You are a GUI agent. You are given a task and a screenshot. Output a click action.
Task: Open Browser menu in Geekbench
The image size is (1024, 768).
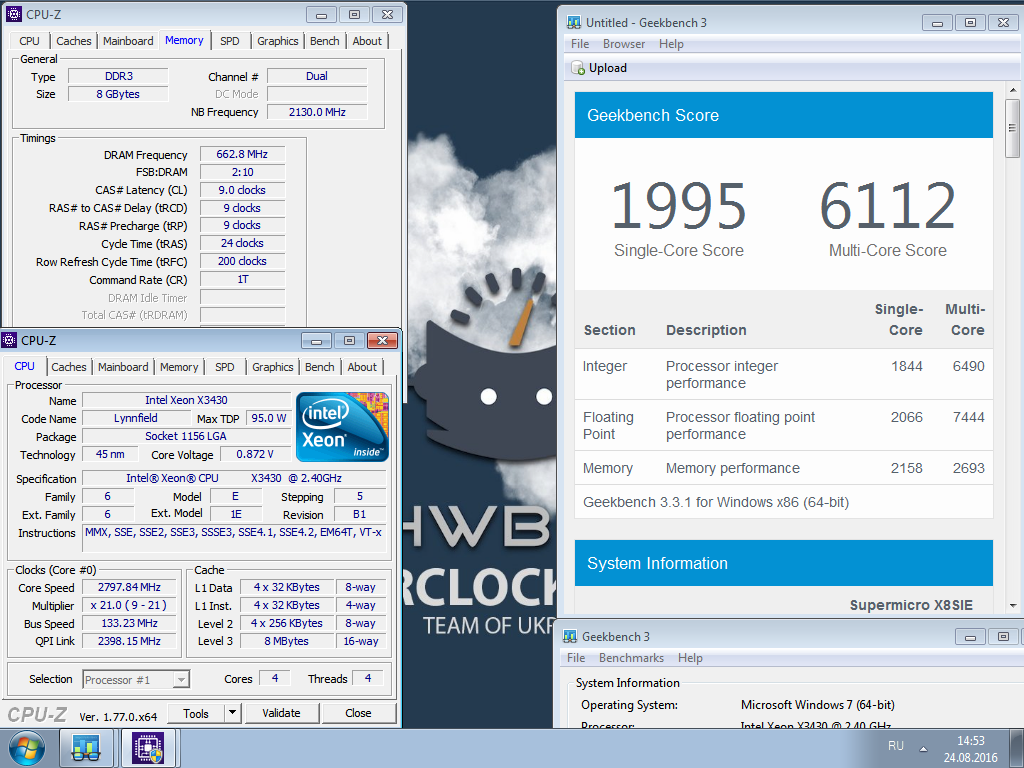coord(624,44)
